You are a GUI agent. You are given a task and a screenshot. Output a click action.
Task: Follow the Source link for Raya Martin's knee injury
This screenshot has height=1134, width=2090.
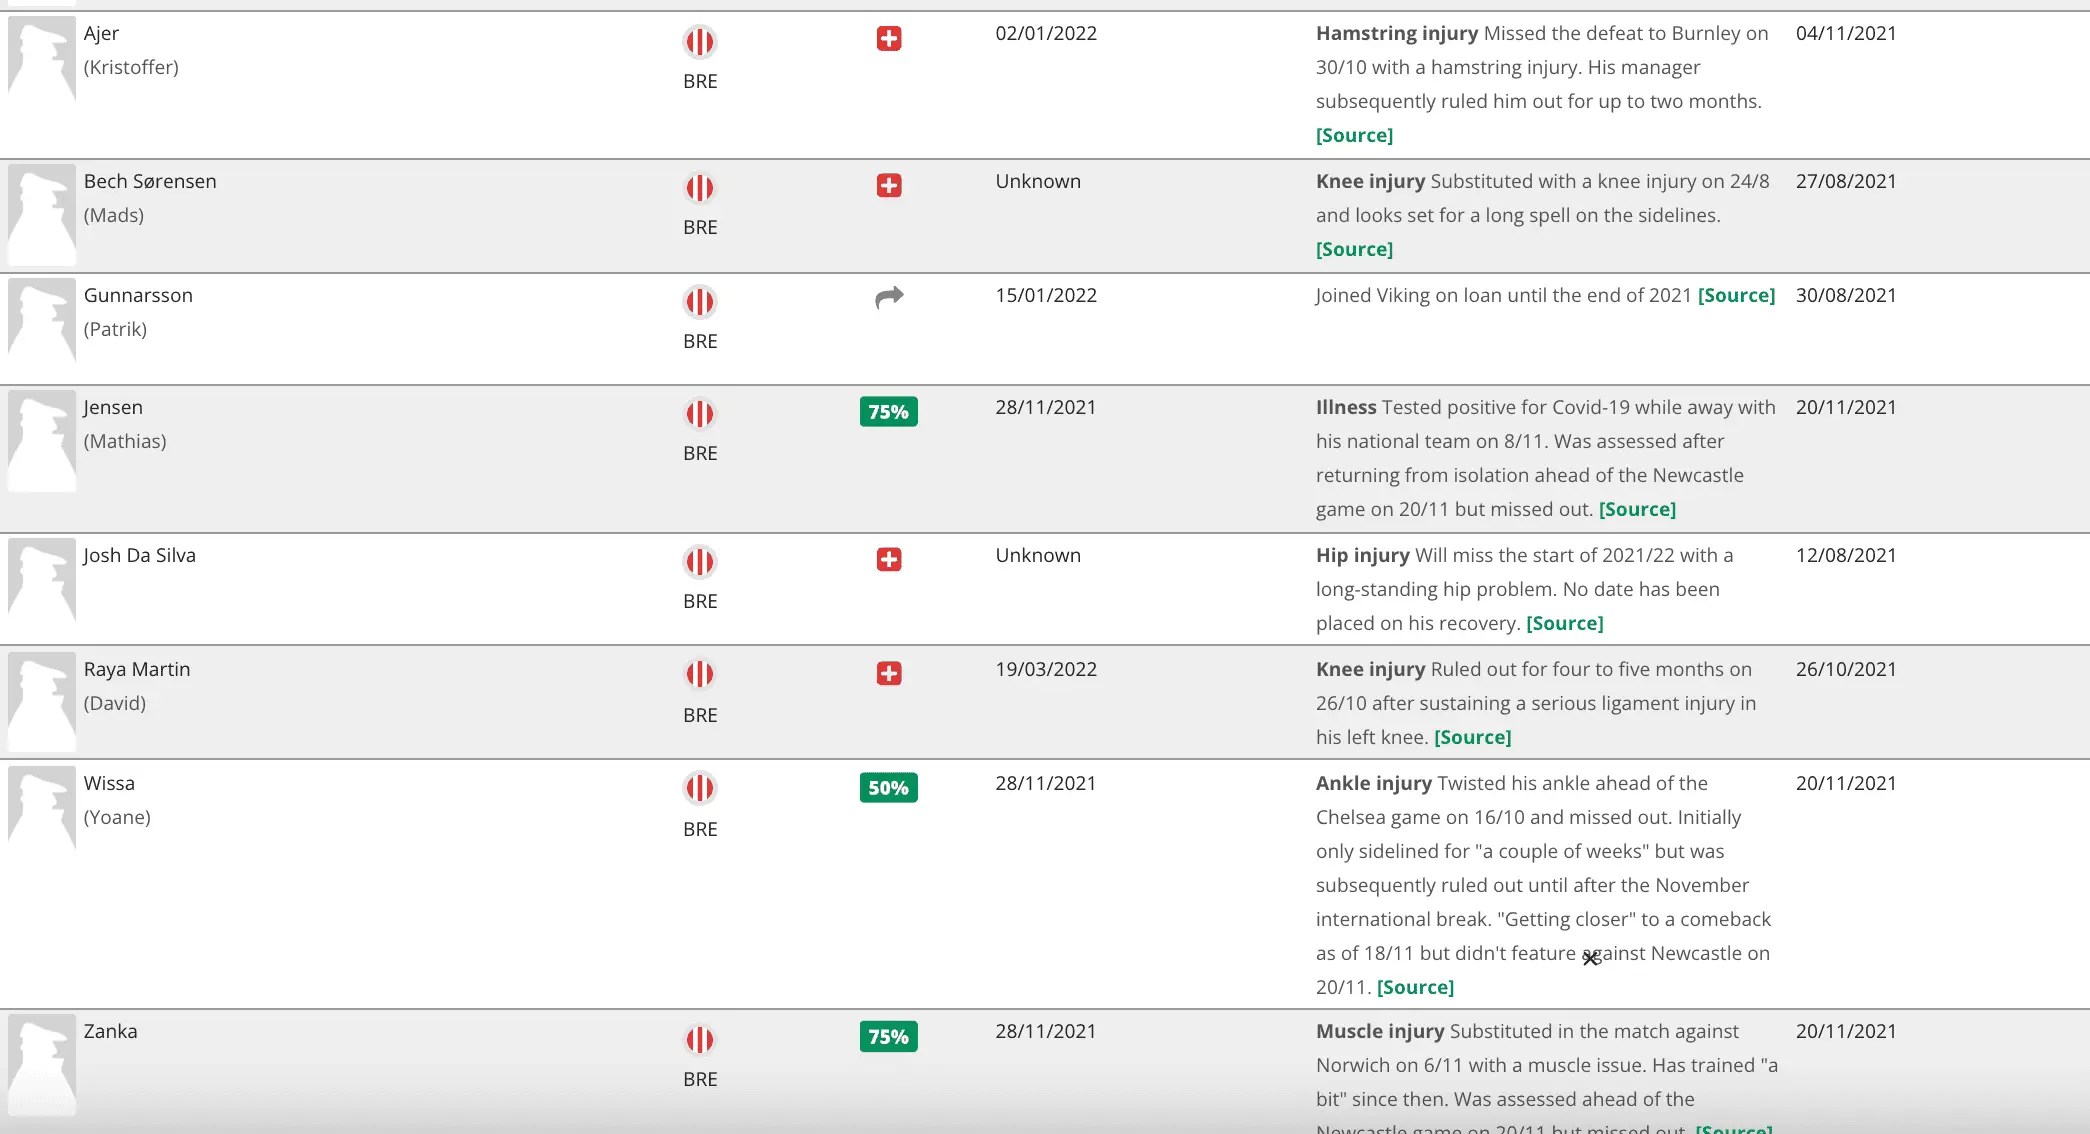[x=1472, y=737]
